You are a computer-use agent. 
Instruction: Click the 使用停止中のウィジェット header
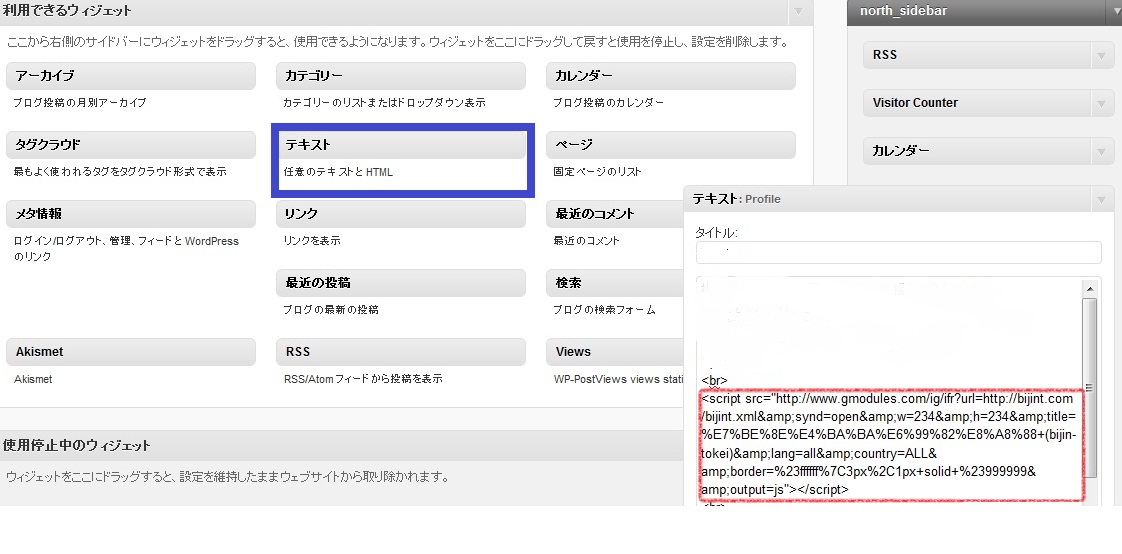[342, 445]
